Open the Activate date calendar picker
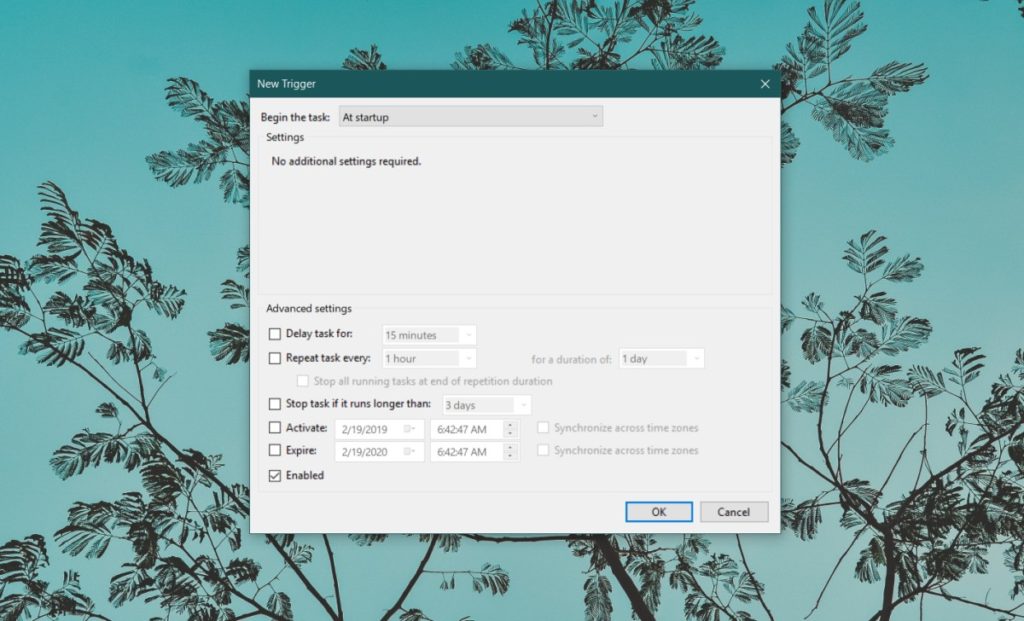 pyautogui.click(x=407, y=428)
